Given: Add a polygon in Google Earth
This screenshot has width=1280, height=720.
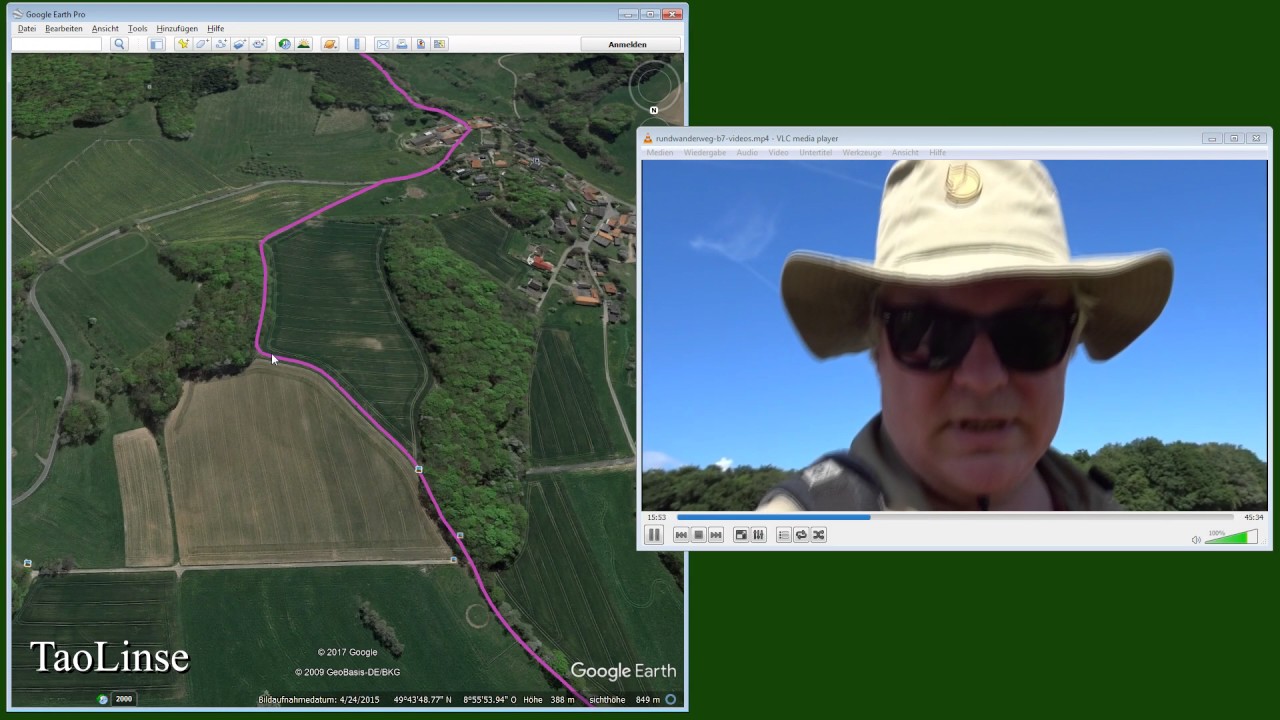Looking at the screenshot, I should tap(201, 44).
